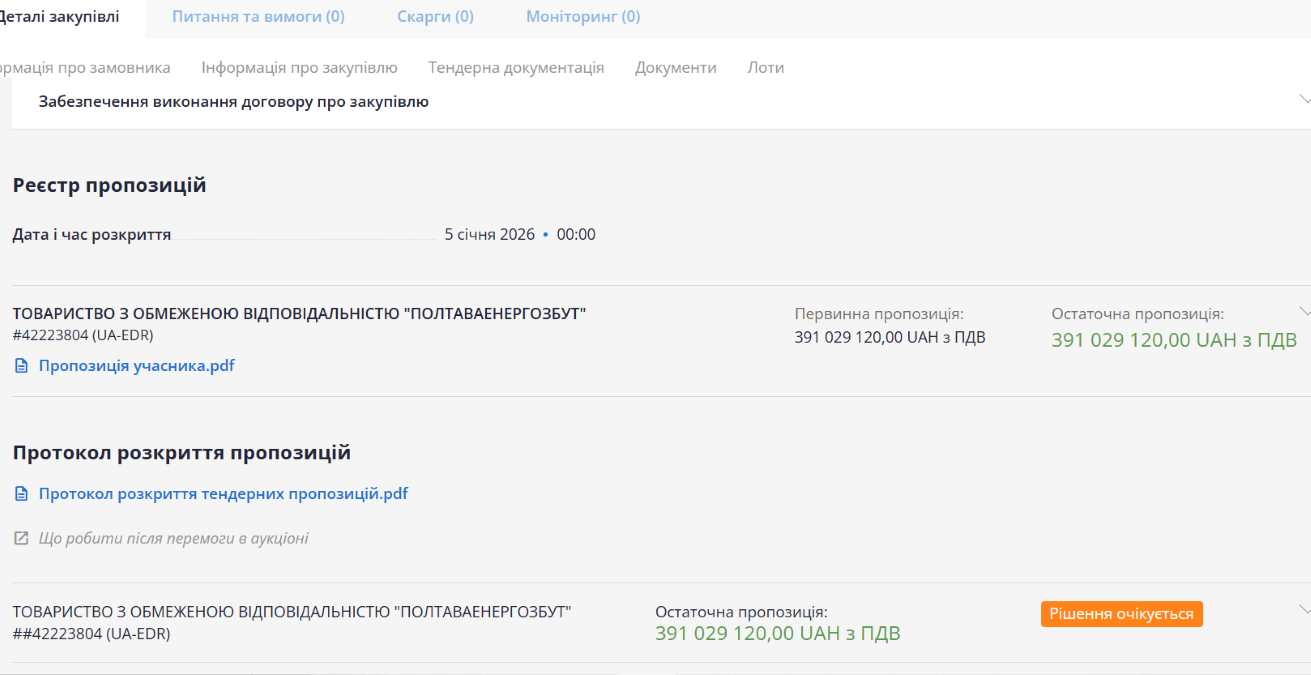Navigate to Документи section
This screenshot has height=675, width=1311.
[x=675, y=68]
